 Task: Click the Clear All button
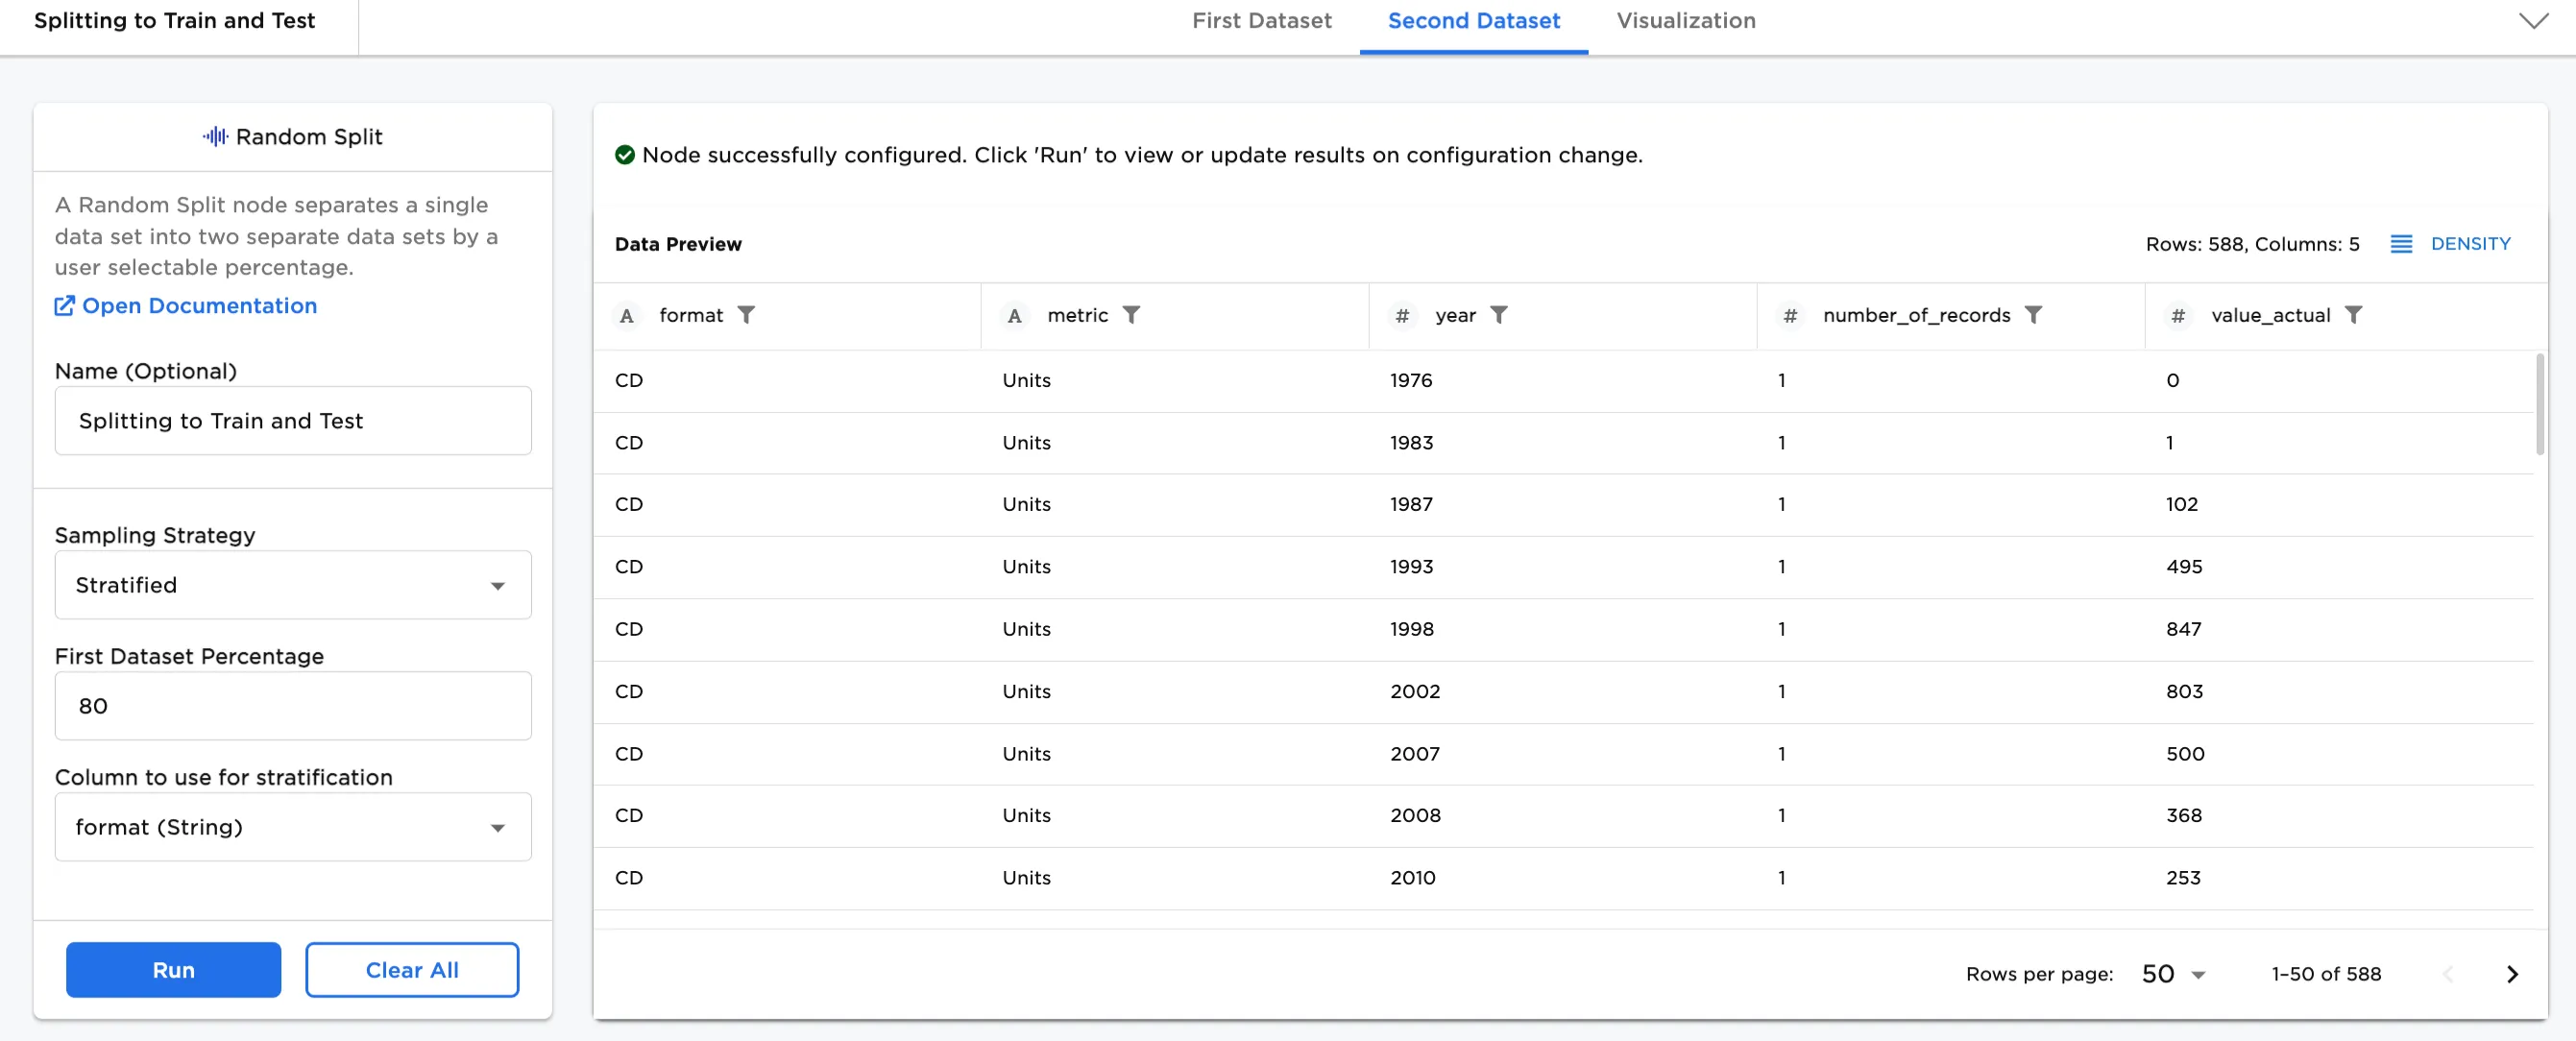(x=412, y=970)
